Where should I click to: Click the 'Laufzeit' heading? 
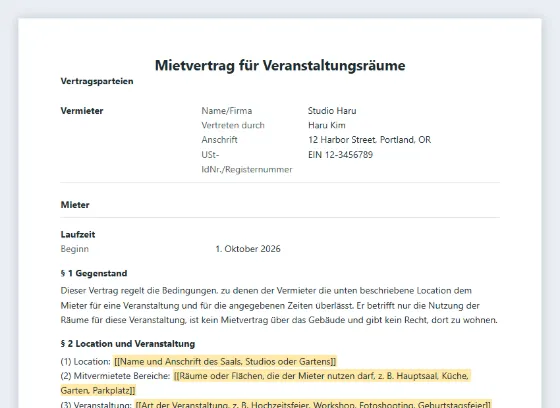(x=78, y=234)
